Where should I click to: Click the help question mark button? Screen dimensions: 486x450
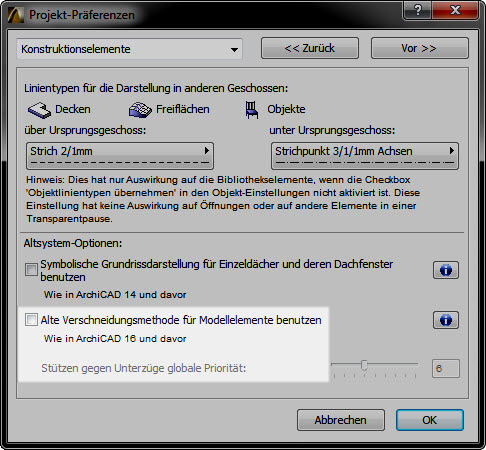[418, 10]
